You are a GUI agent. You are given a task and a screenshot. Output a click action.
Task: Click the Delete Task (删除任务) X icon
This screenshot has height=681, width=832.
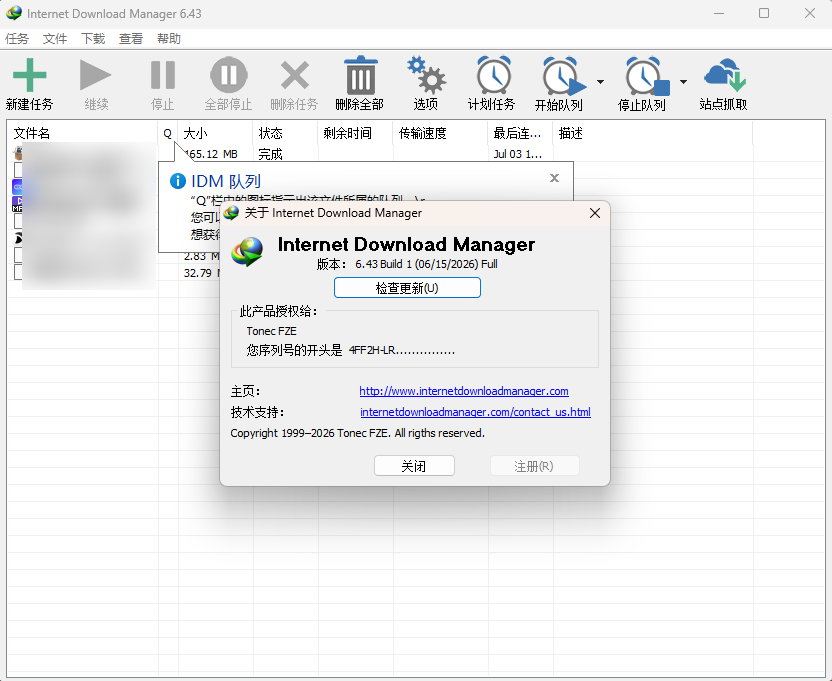294,75
